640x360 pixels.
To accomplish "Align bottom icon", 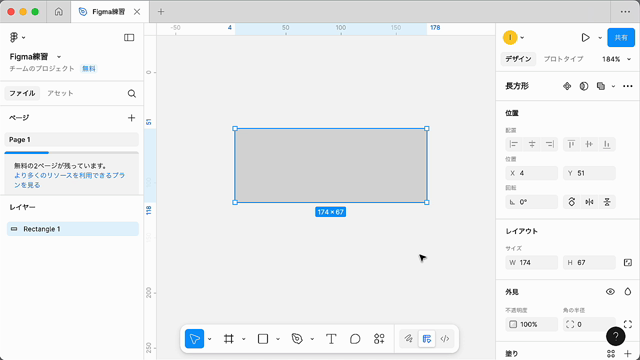I will pyautogui.click(x=607, y=144).
